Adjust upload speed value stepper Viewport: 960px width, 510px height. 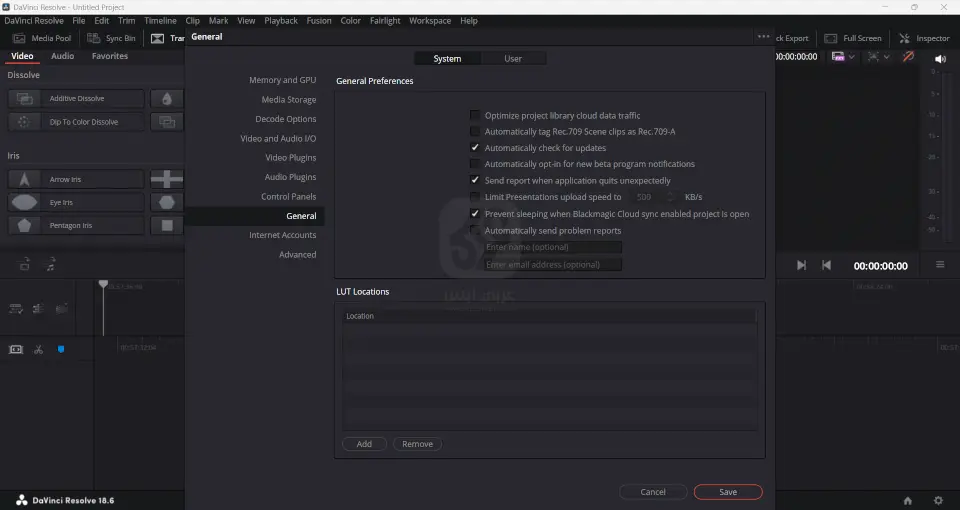tap(670, 197)
